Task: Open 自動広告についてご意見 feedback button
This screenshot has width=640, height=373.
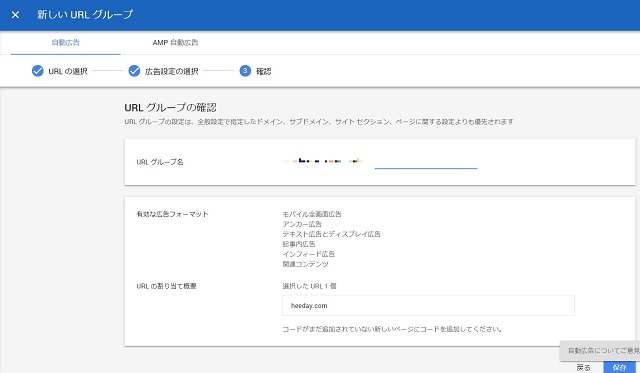Action: click(600, 351)
